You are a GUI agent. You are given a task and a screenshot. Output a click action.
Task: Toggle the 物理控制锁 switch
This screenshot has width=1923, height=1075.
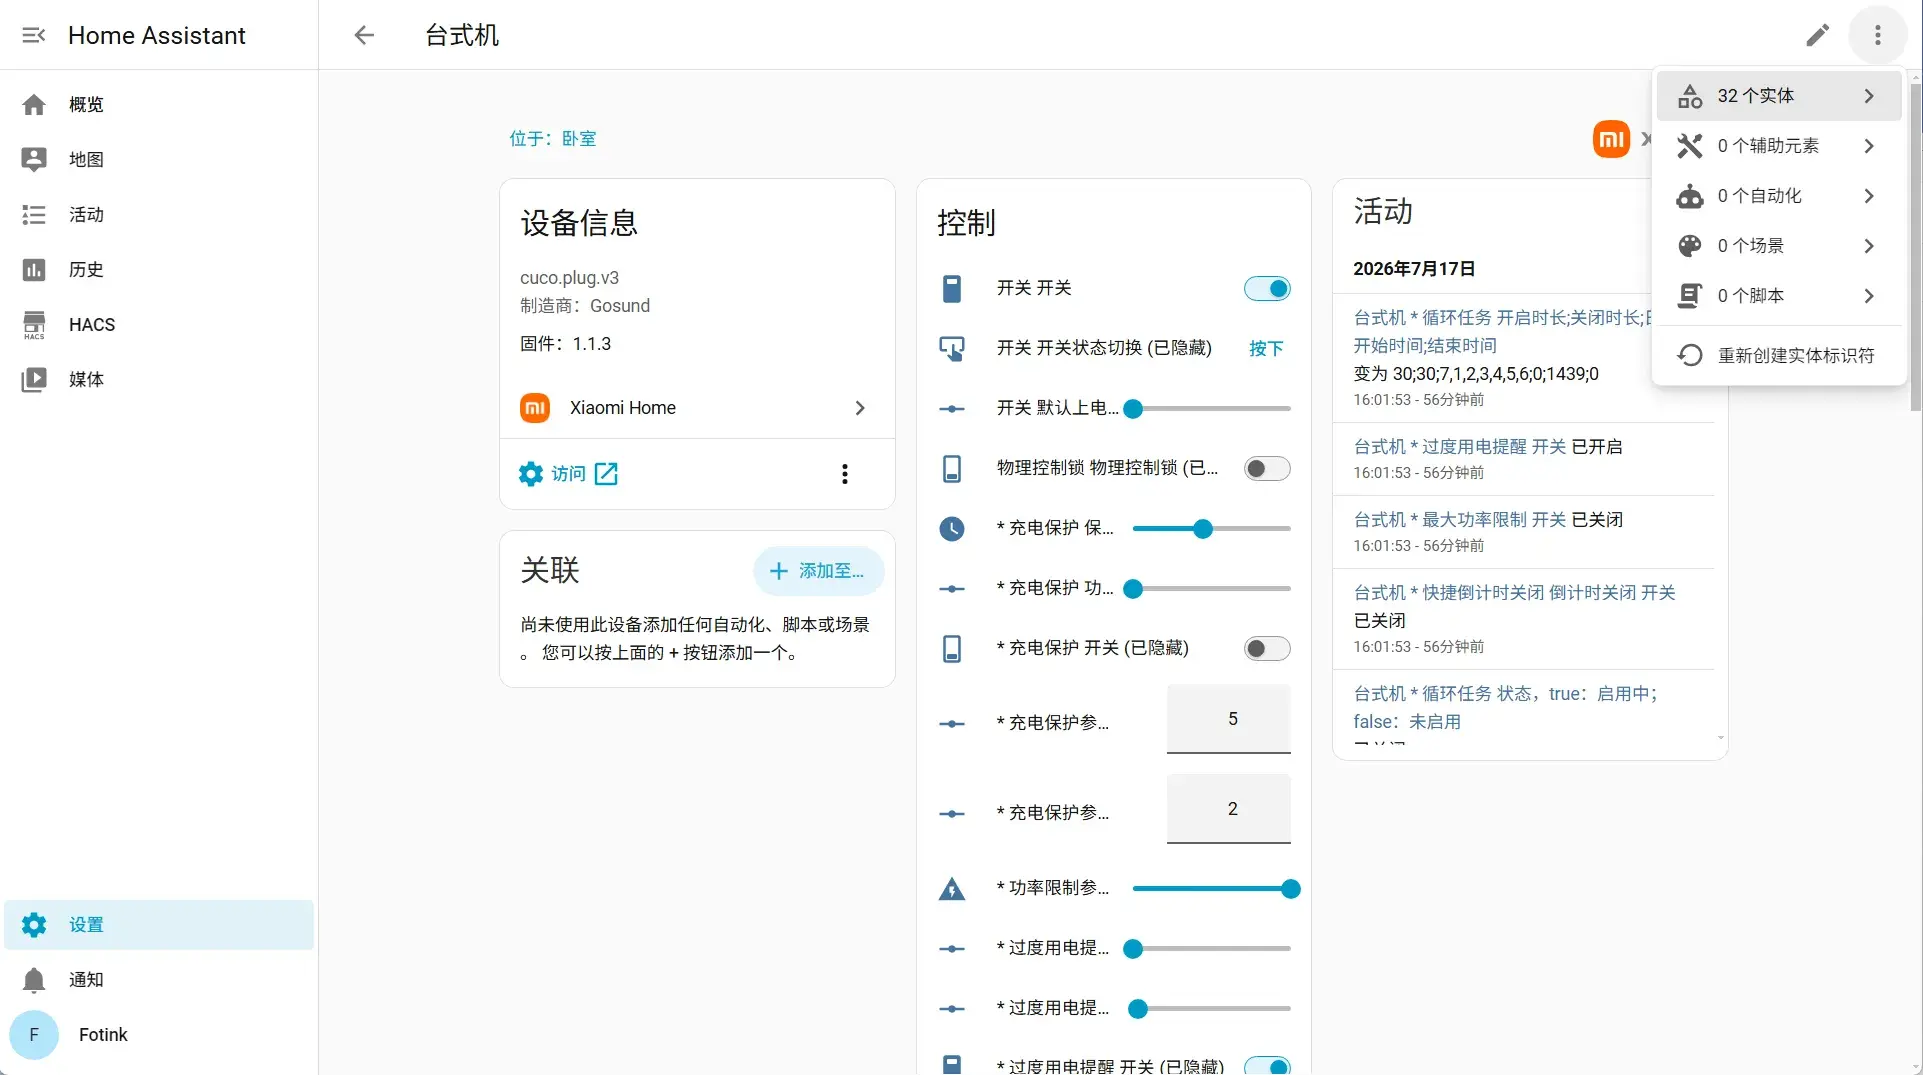pyautogui.click(x=1267, y=468)
